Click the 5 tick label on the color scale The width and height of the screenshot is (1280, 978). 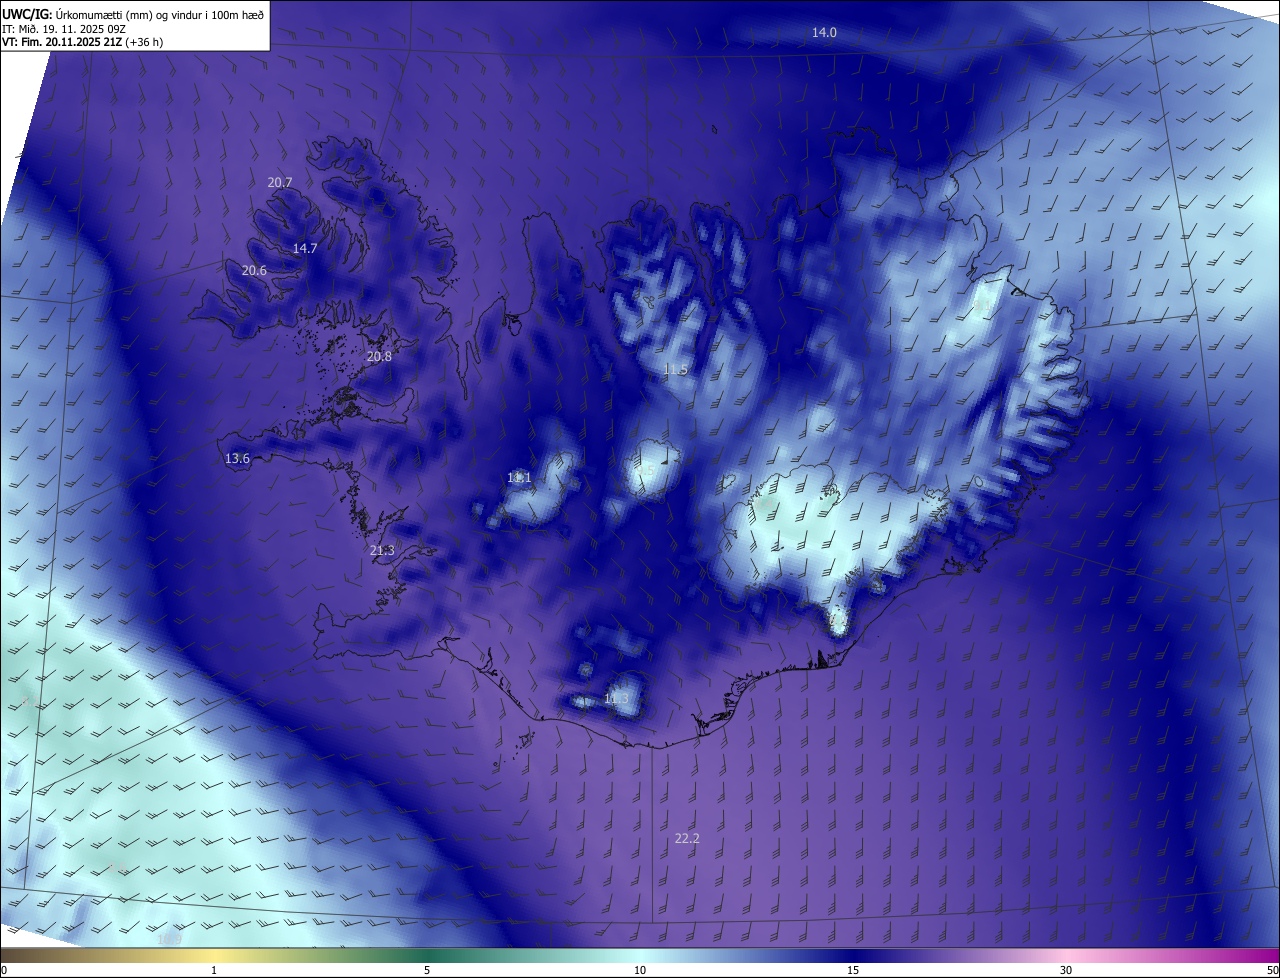pyautogui.click(x=427, y=970)
